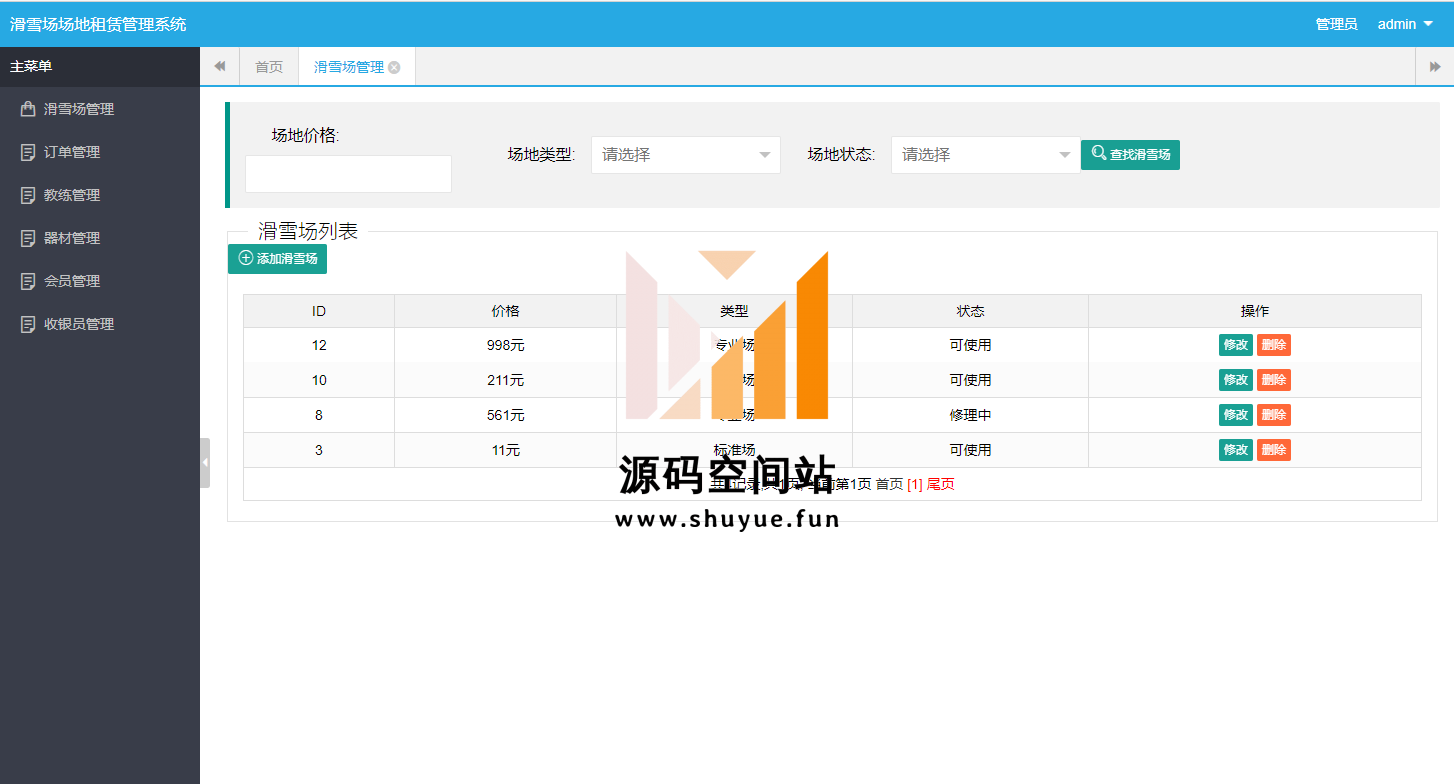Click the 操作 column header

tap(1255, 311)
